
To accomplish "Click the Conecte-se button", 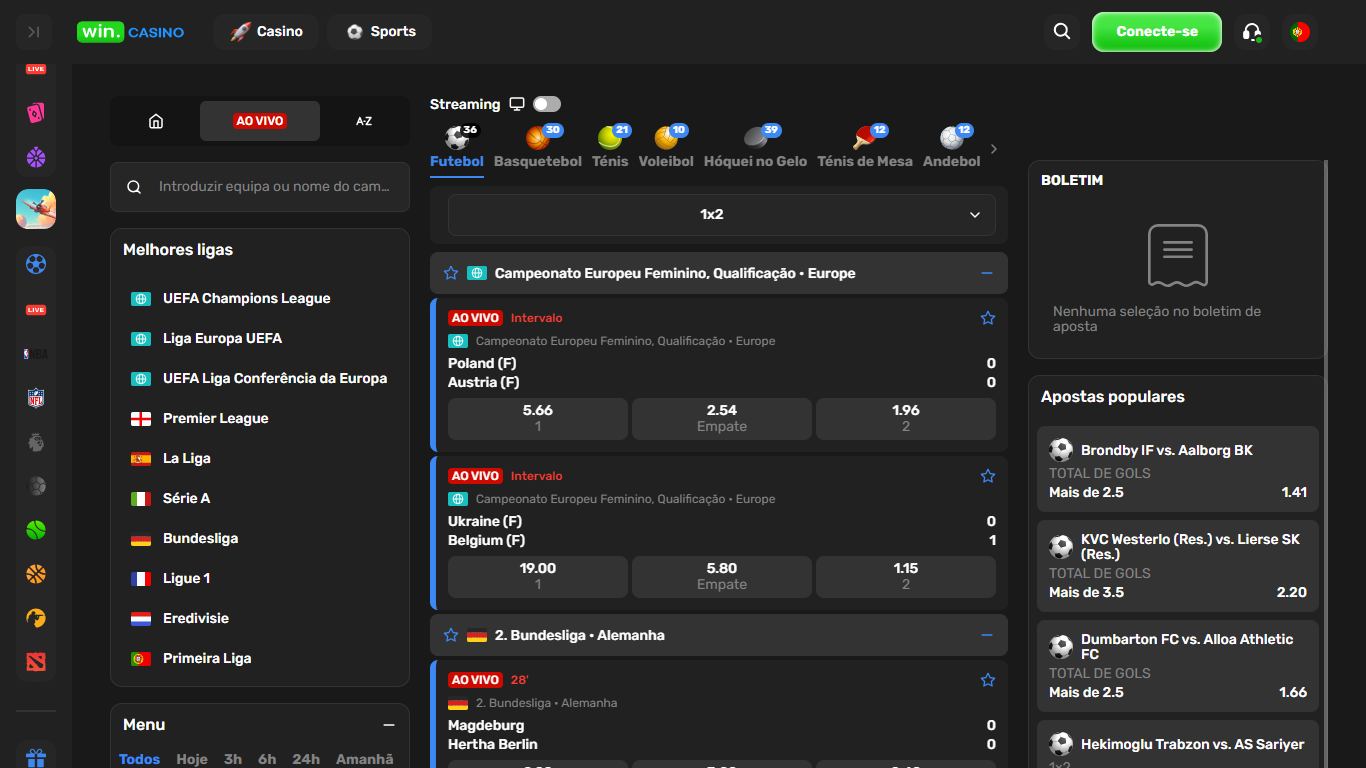I will pyautogui.click(x=1156, y=32).
